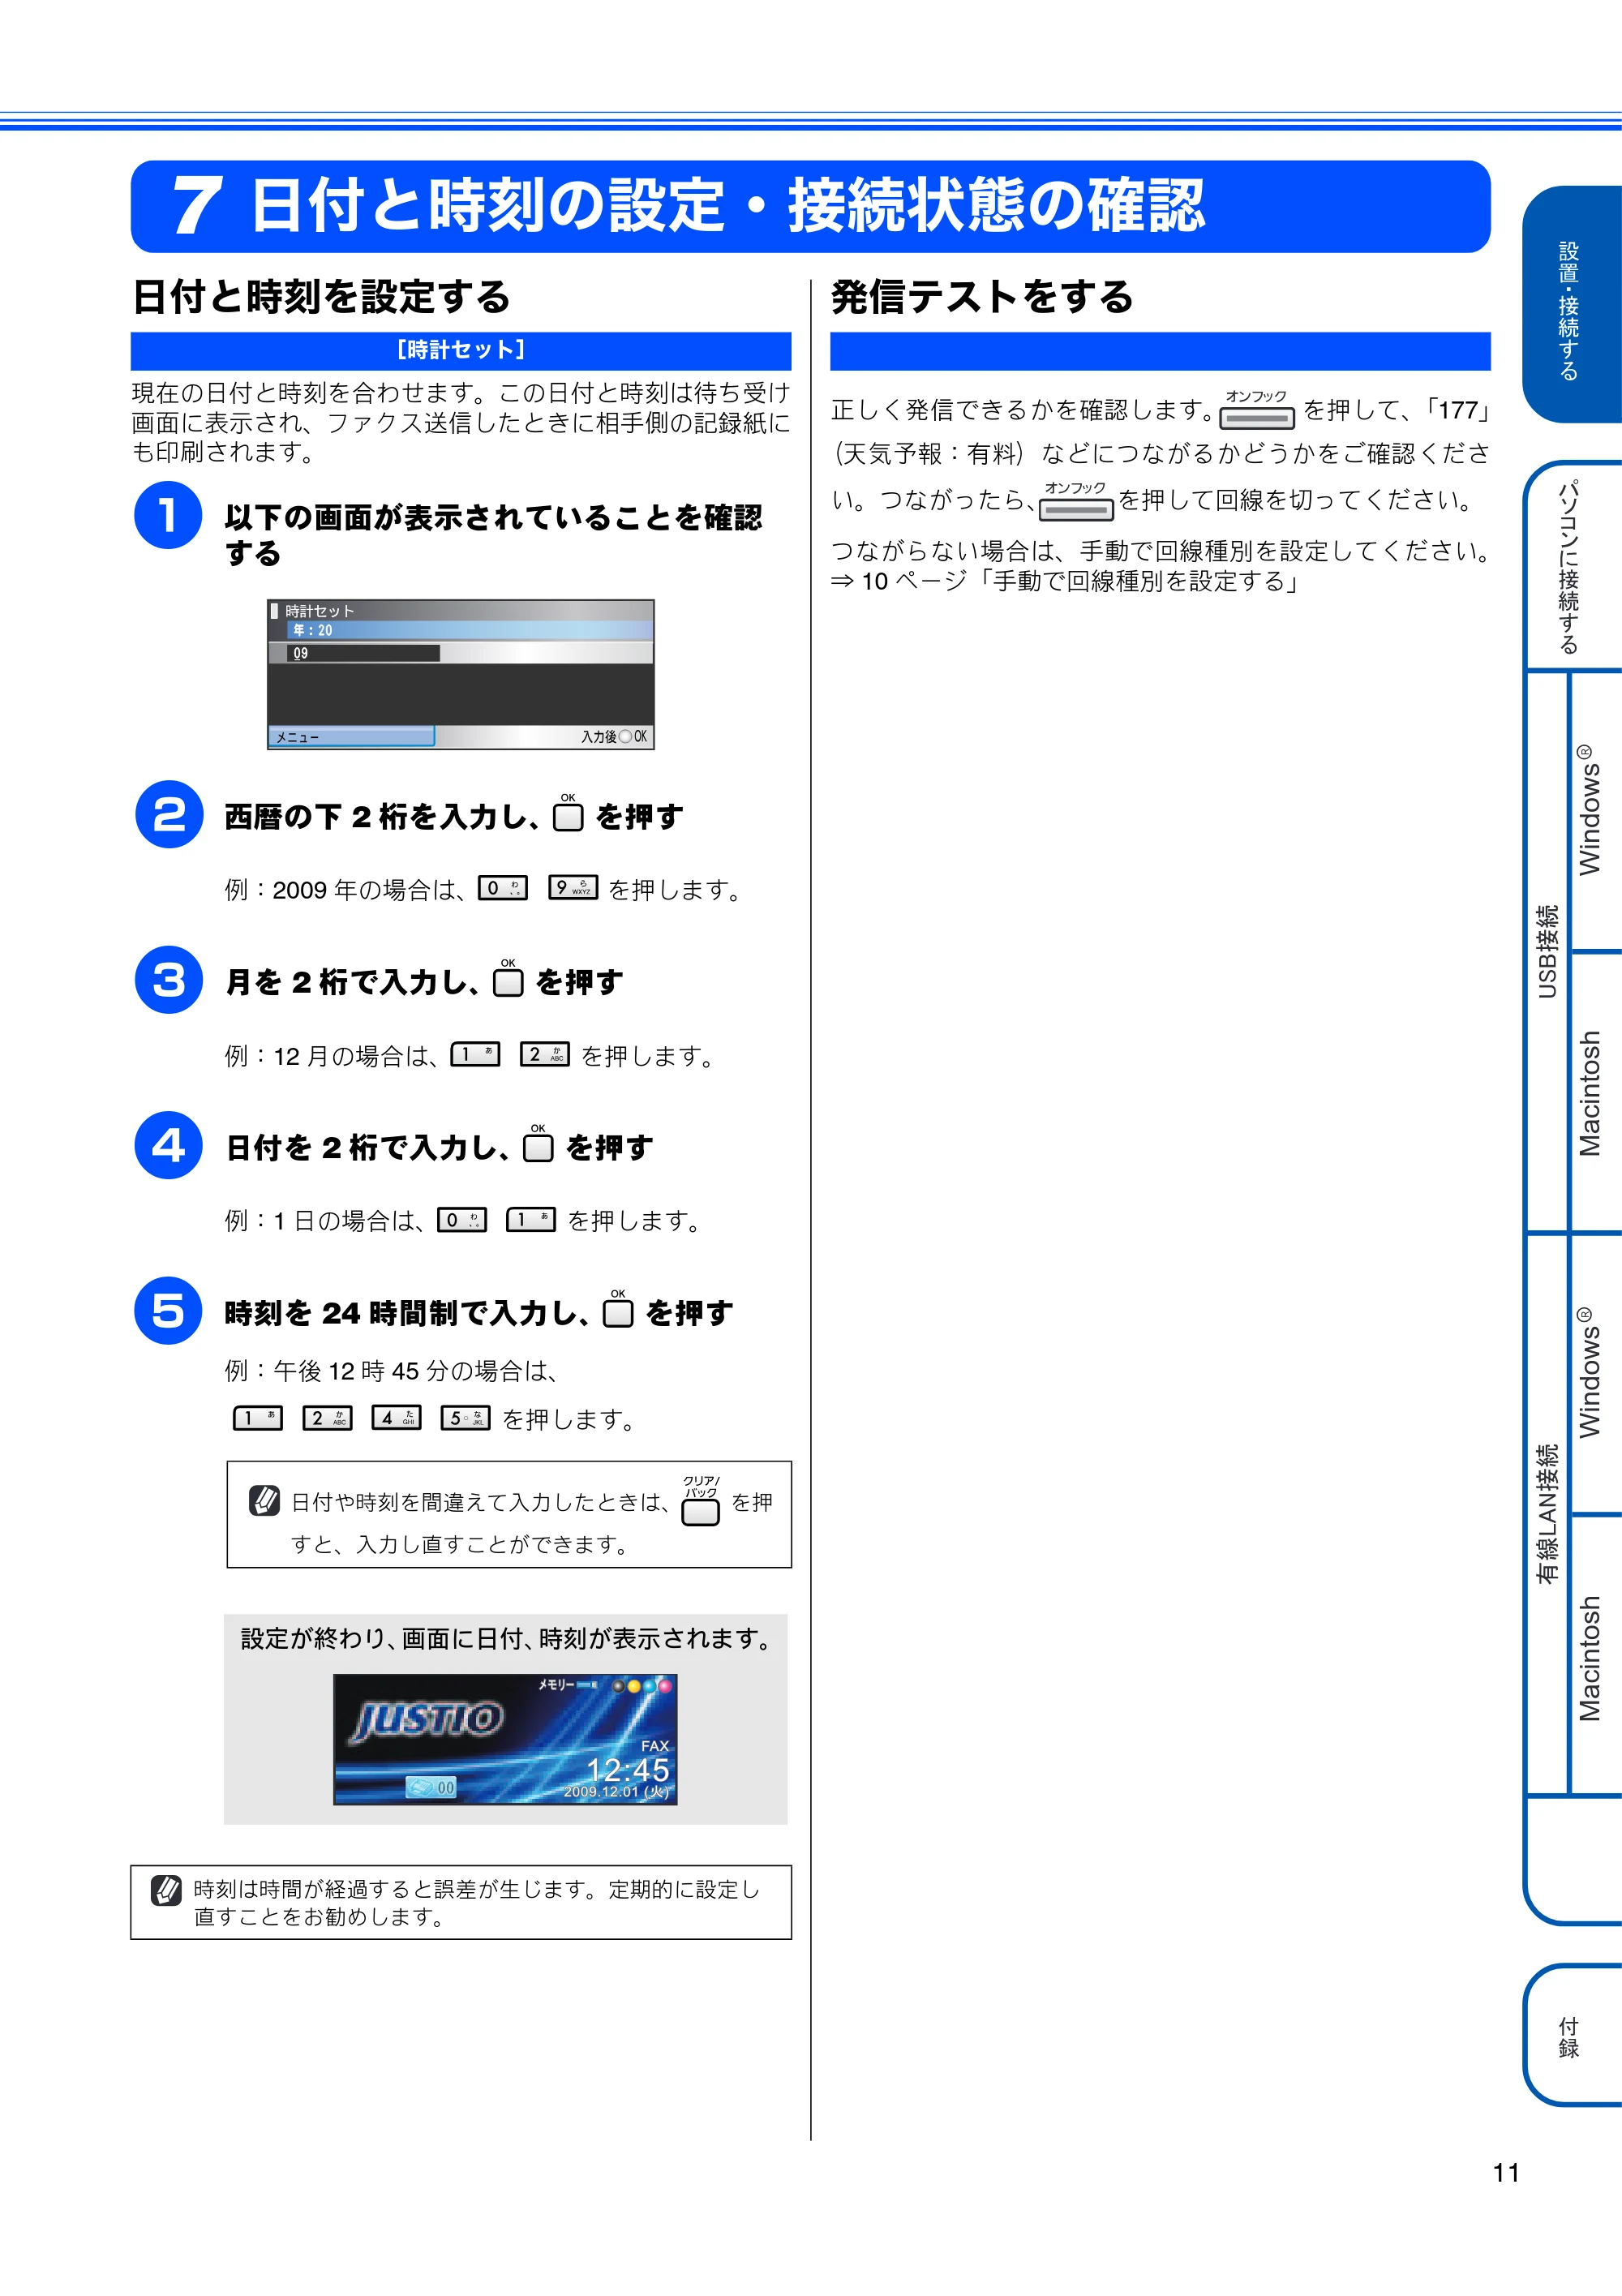The width and height of the screenshot is (1622, 2296).
Task: Click the 2 ABC key icon in the 12時45分 example
Action: pyautogui.click(x=327, y=1418)
